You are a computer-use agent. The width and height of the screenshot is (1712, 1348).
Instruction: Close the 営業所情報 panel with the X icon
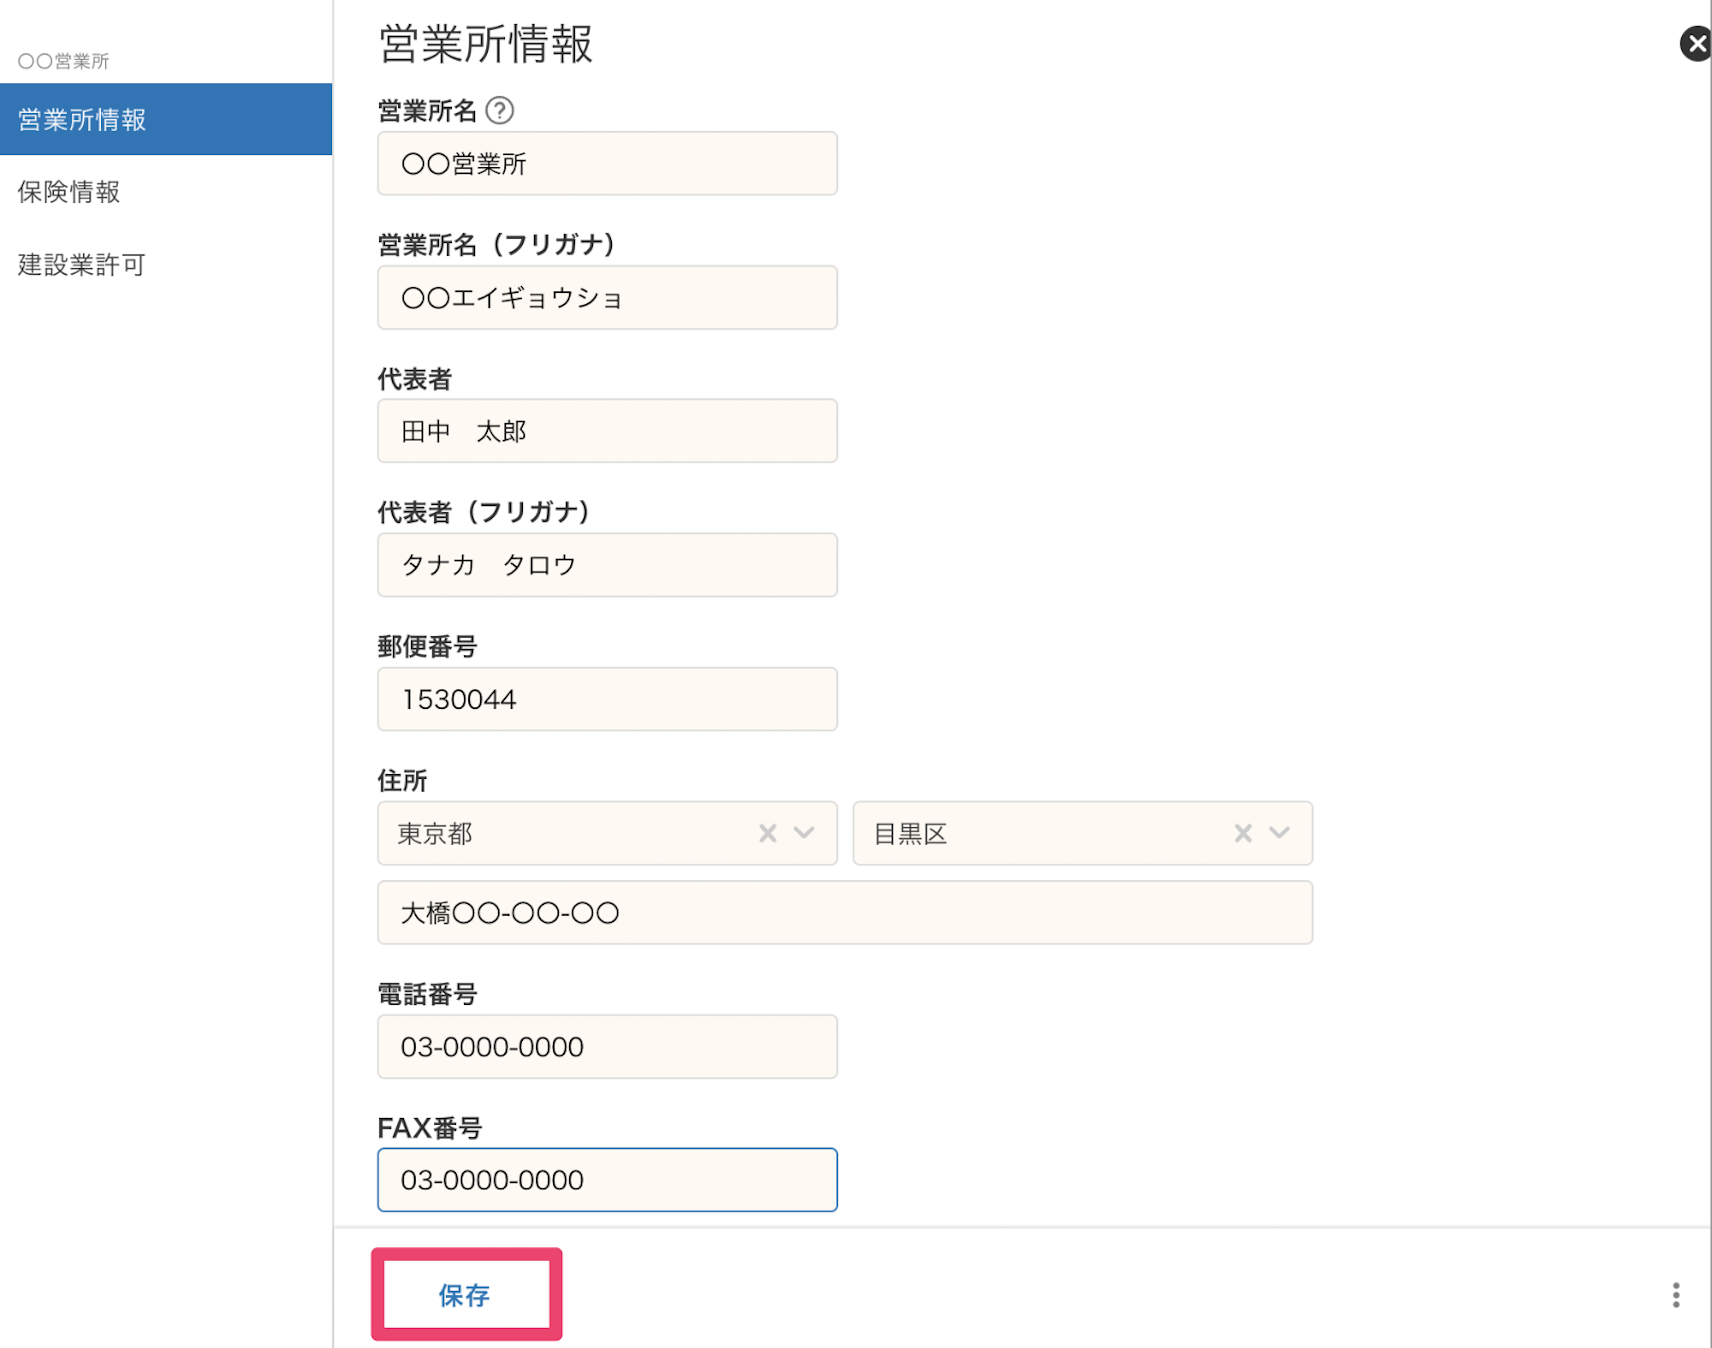pos(1695,44)
